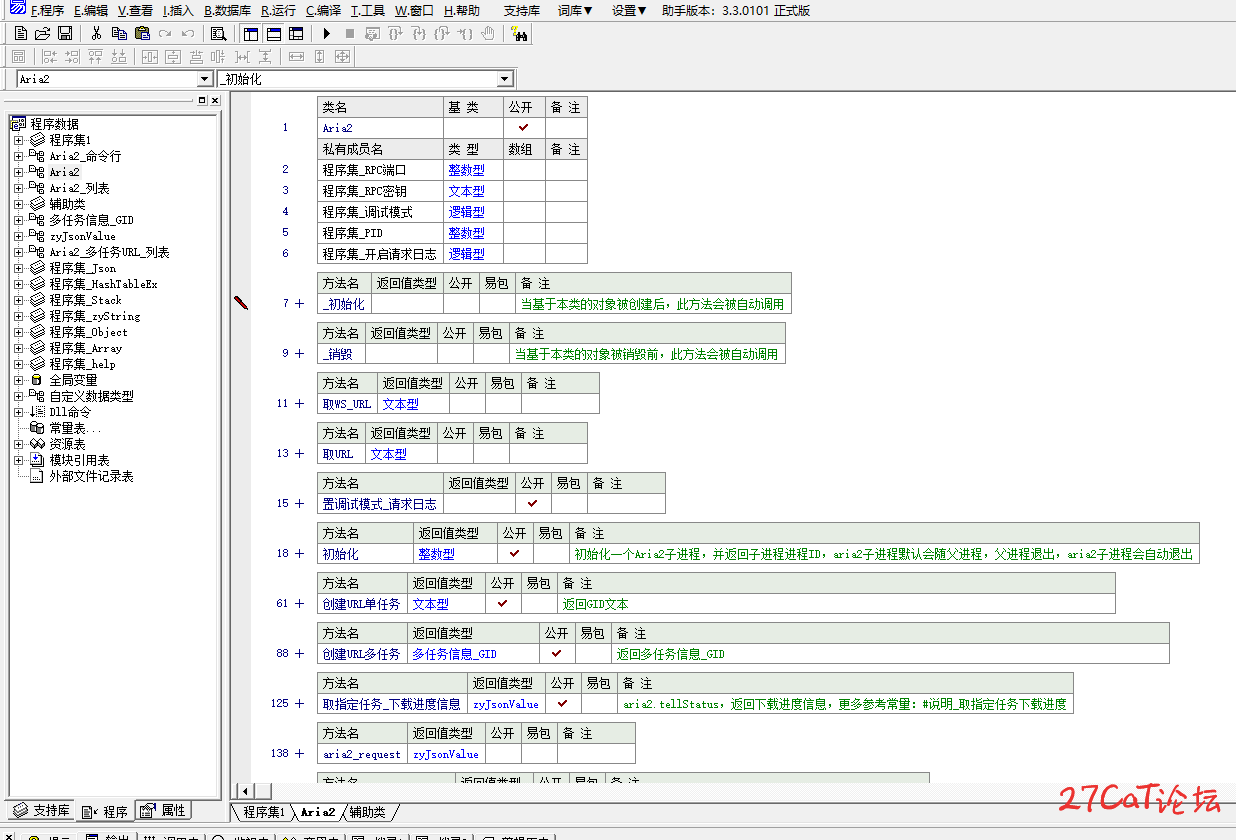The height and width of the screenshot is (840, 1236).
Task: Click the empty 易包 cell for _销毁
Action: pos(491,354)
